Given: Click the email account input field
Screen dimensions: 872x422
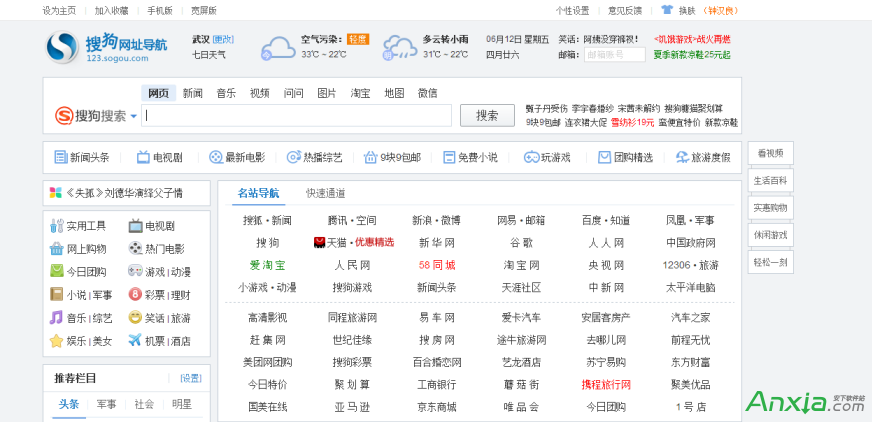Looking at the screenshot, I should (615, 54).
